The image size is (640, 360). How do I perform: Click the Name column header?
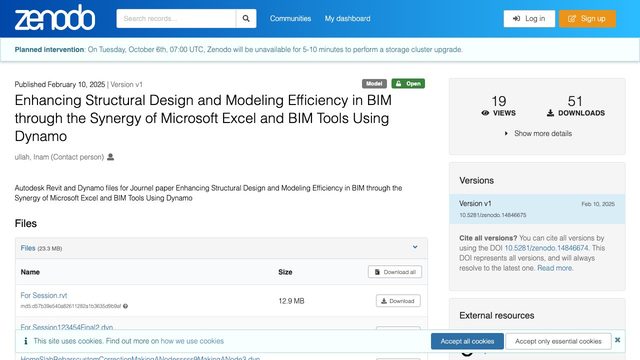pyautogui.click(x=30, y=272)
